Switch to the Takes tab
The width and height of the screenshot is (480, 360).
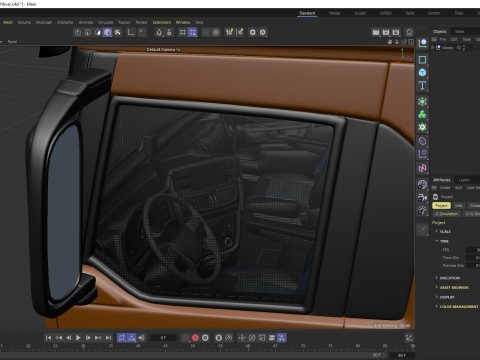459,31
